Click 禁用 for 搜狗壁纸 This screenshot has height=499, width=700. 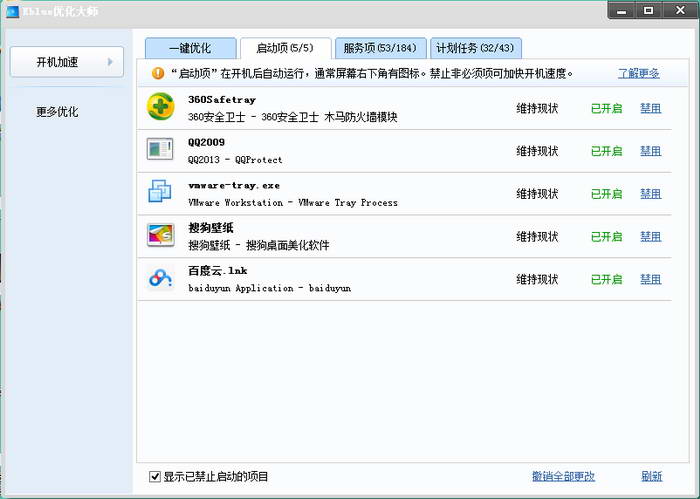tap(650, 237)
